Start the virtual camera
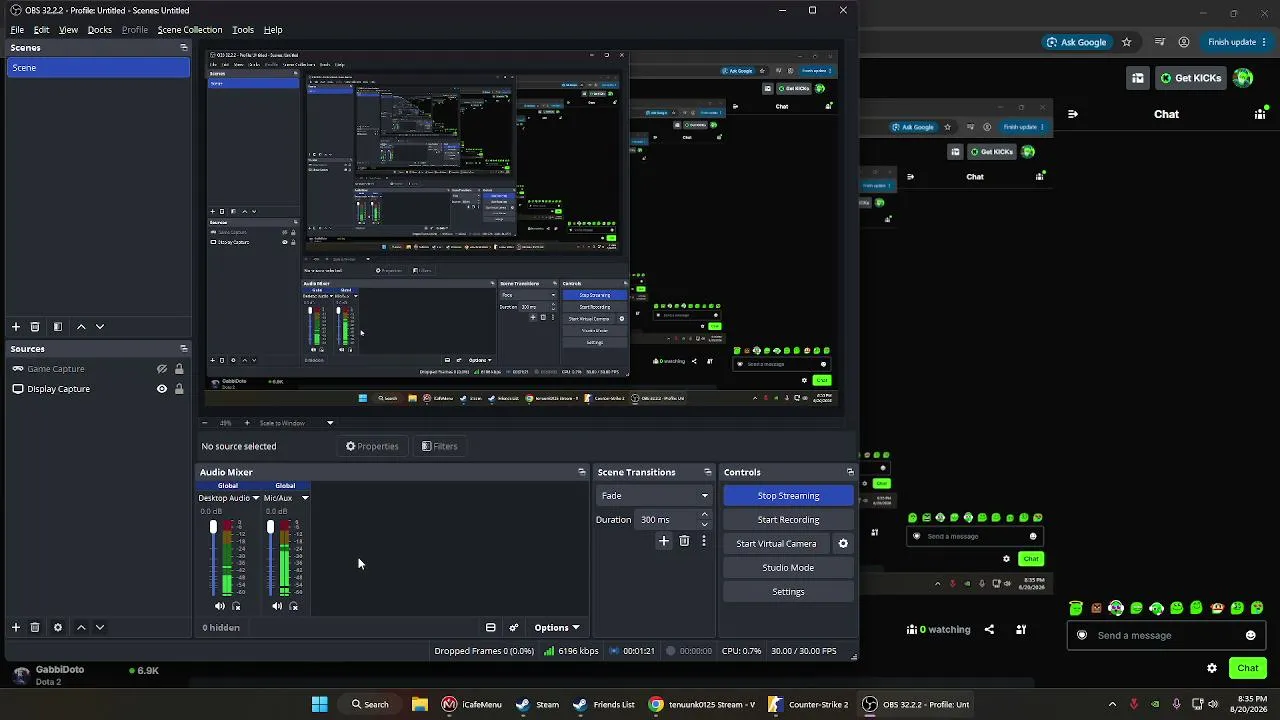The width and height of the screenshot is (1280, 720). click(x=776, y=544)
